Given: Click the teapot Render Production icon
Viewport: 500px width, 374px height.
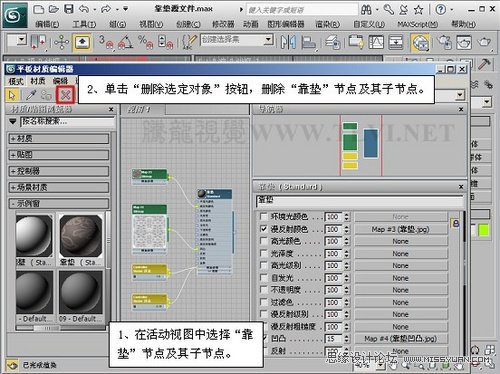Looking at the screenshot, I should pos(484,42).
